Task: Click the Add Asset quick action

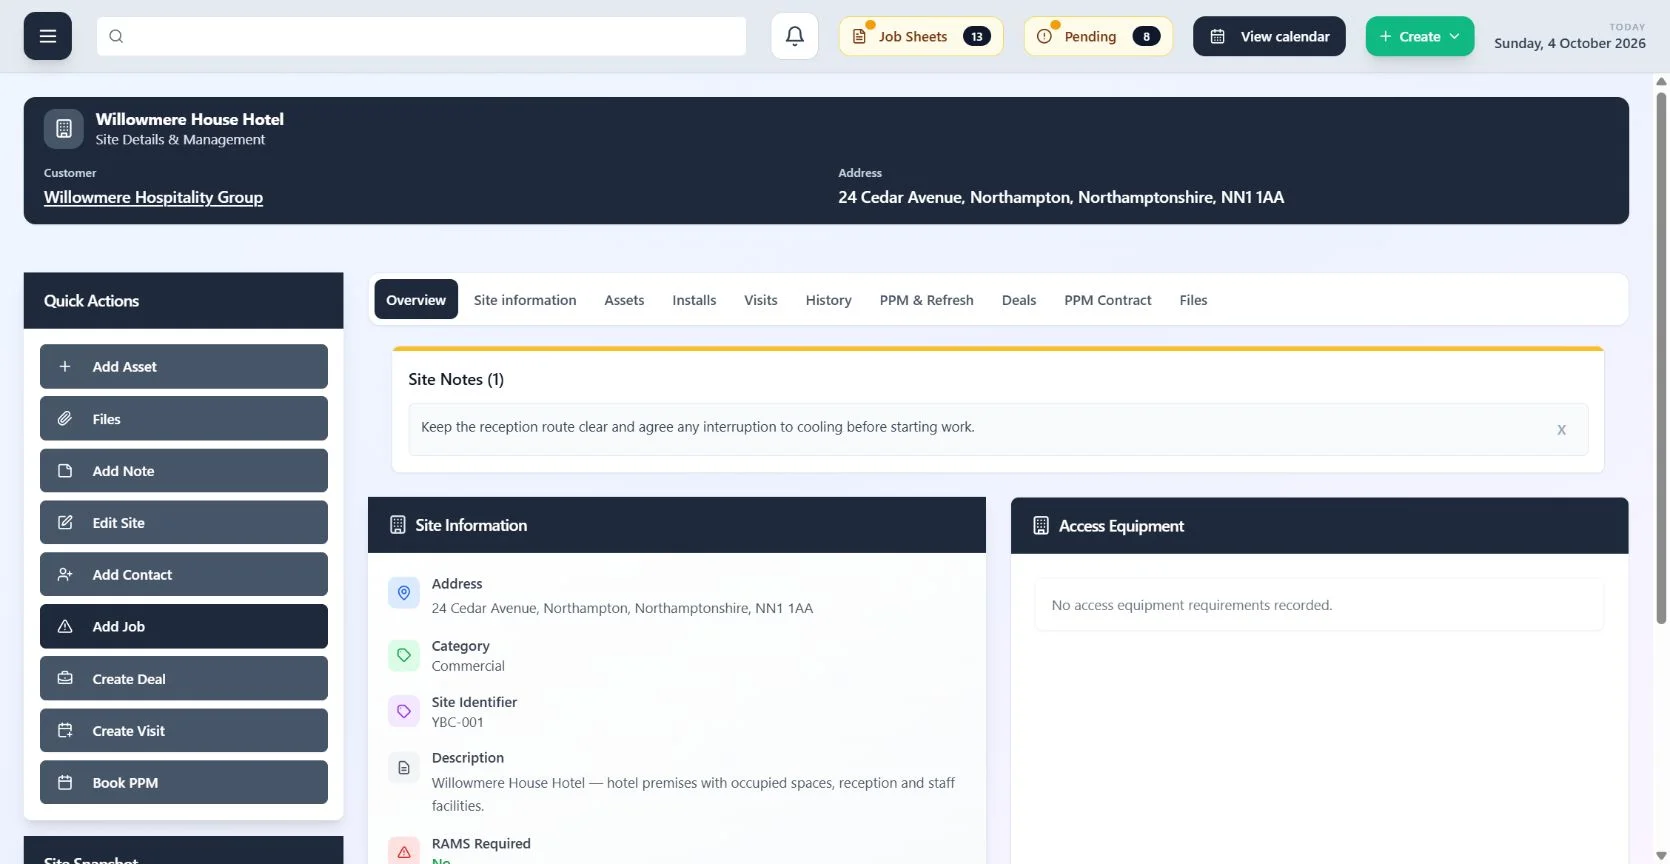Action: click(x=184, y=366)
